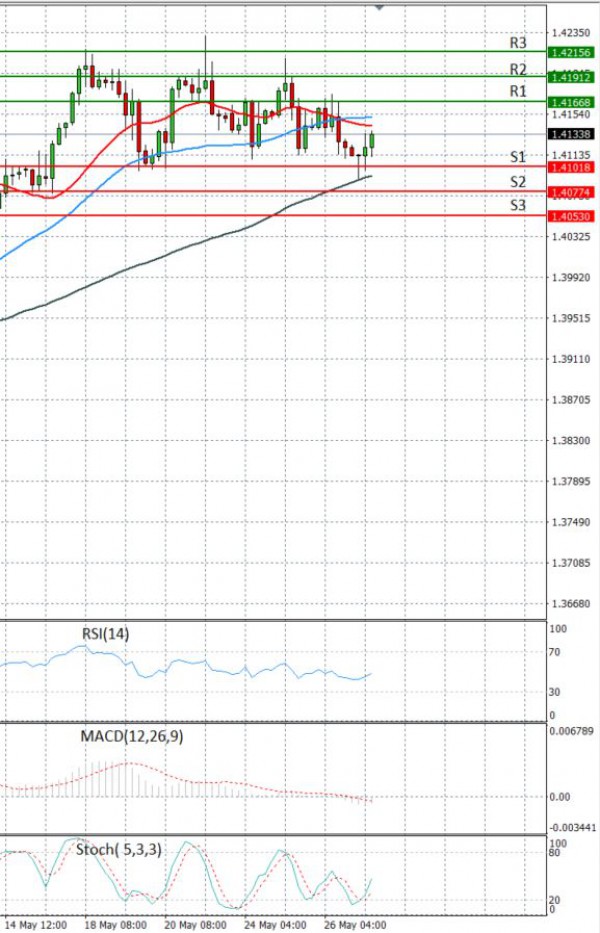Click the 24 May 04:00 time label
600x933 pixels.
click(x=276, y=925)
